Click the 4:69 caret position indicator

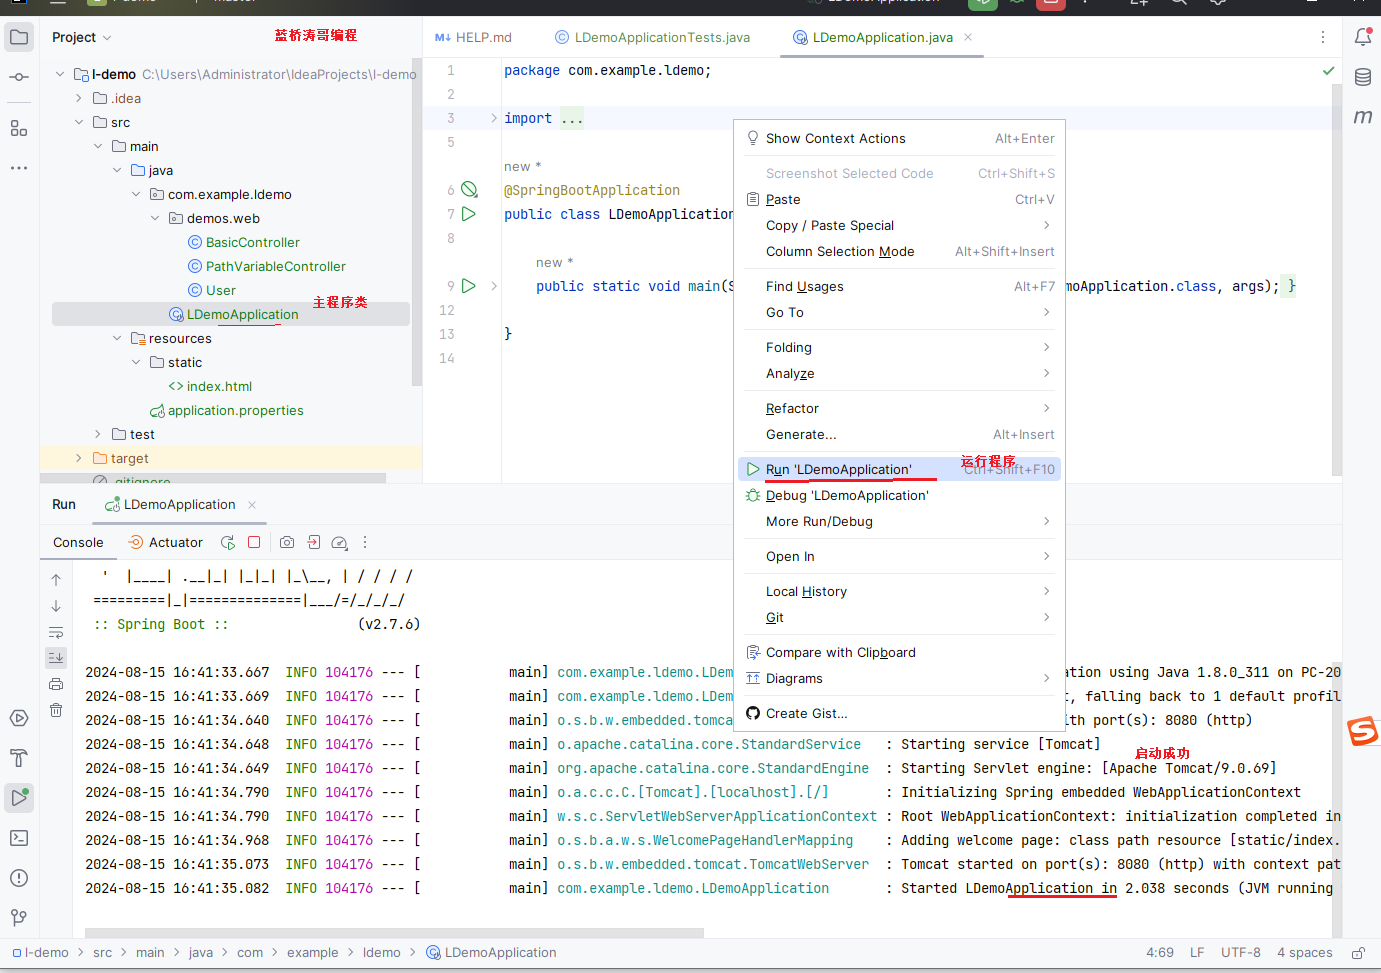1160,953
